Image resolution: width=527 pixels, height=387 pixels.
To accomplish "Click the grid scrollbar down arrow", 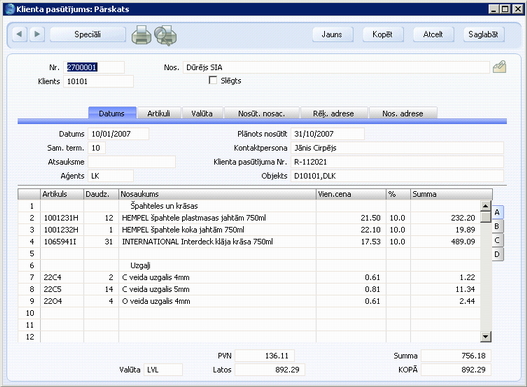I will (486, 336).
